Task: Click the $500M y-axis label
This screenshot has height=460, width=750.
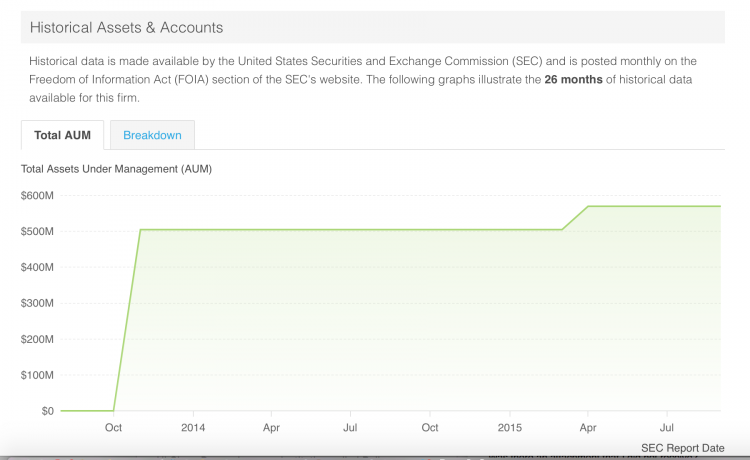Action: [37, 231]
